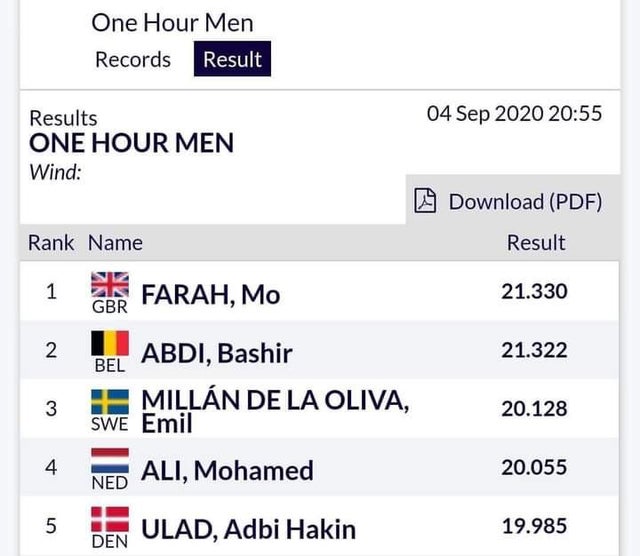Select the Result tab
The height and width of the screenshot is (556, 640).
click(232, 59)
